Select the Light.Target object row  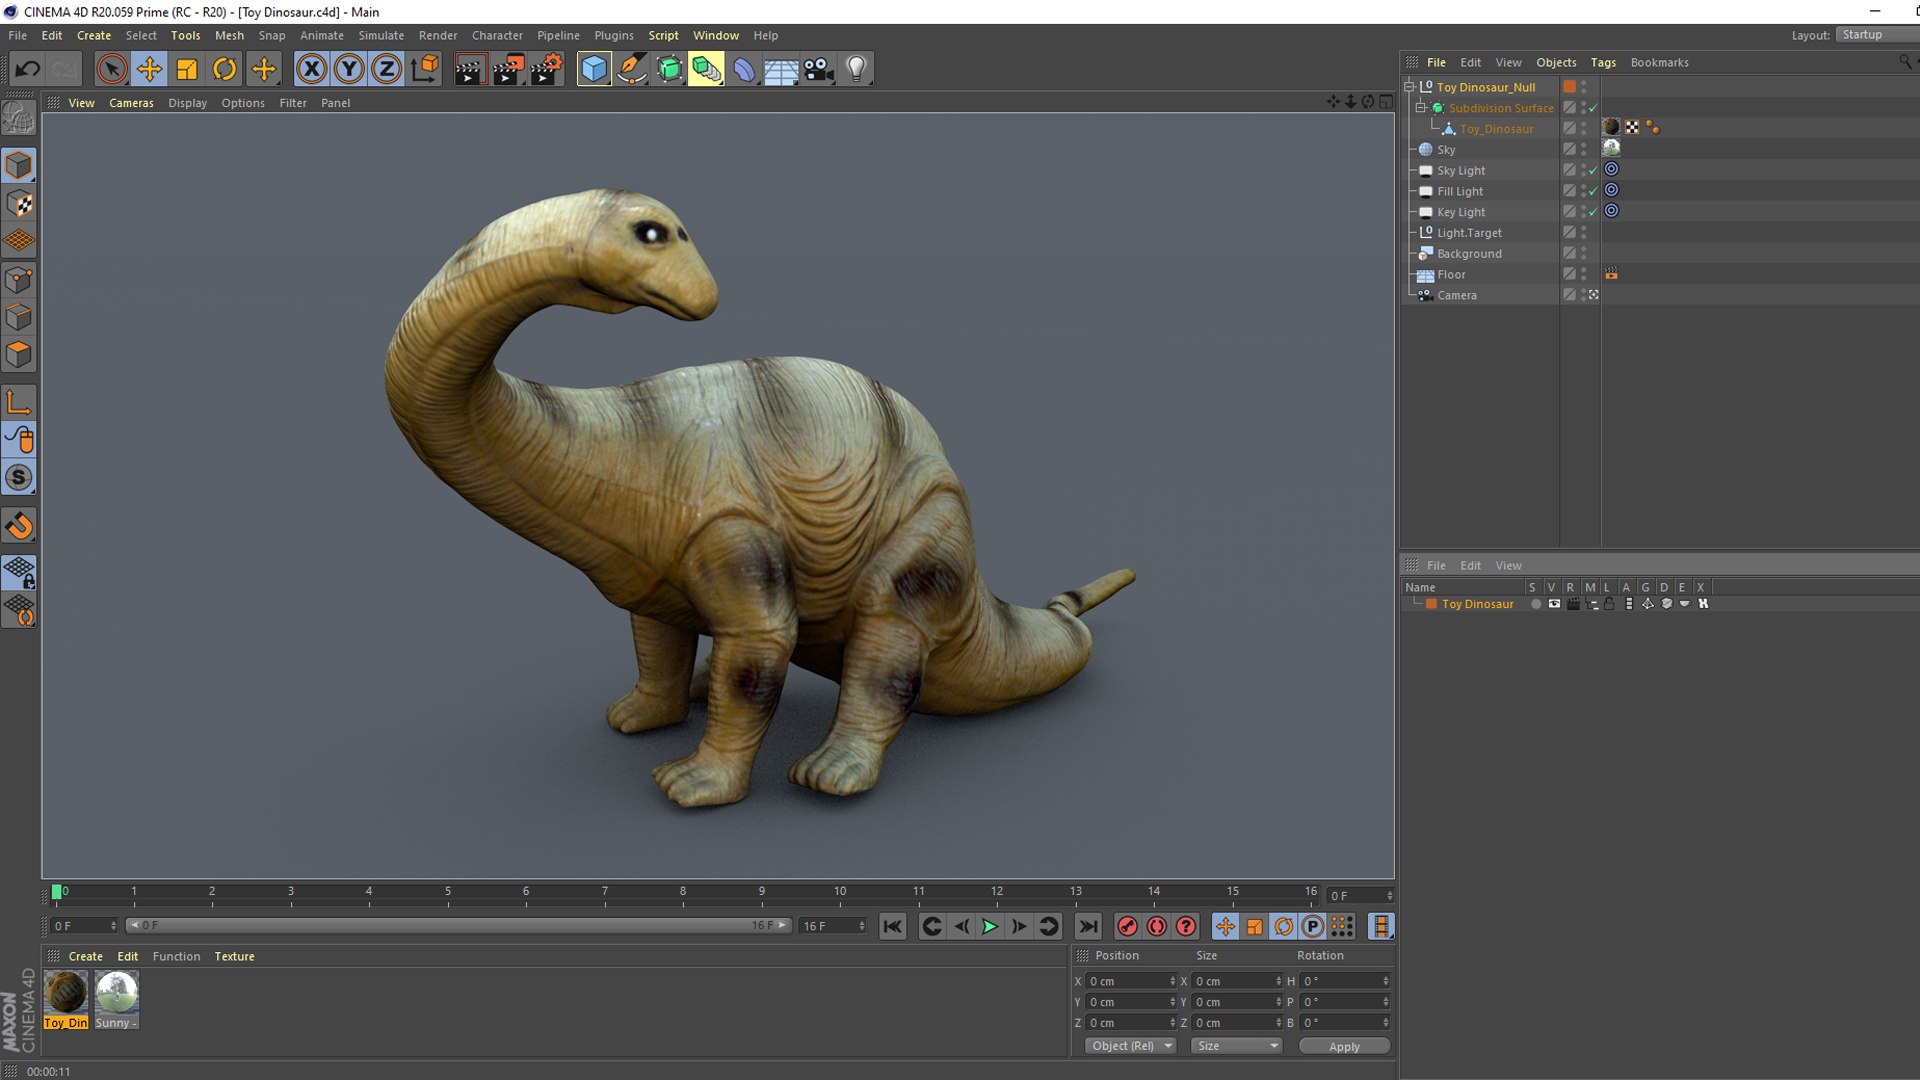click(1480, 233)
